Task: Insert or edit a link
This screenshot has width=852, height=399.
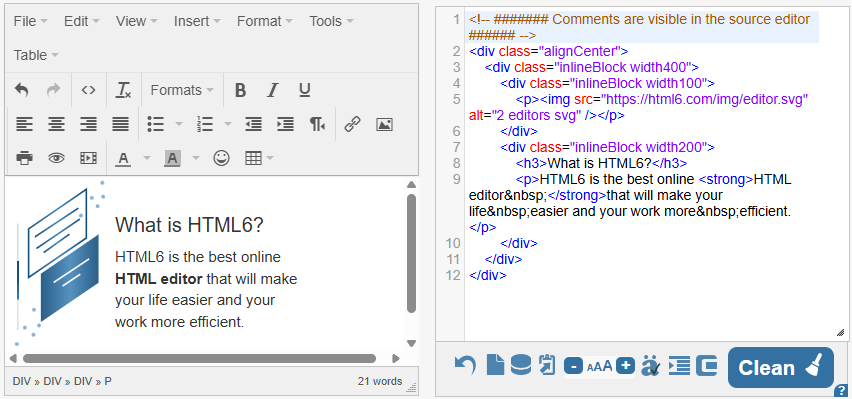Action: pyautogui.click(x=353, y=124)
